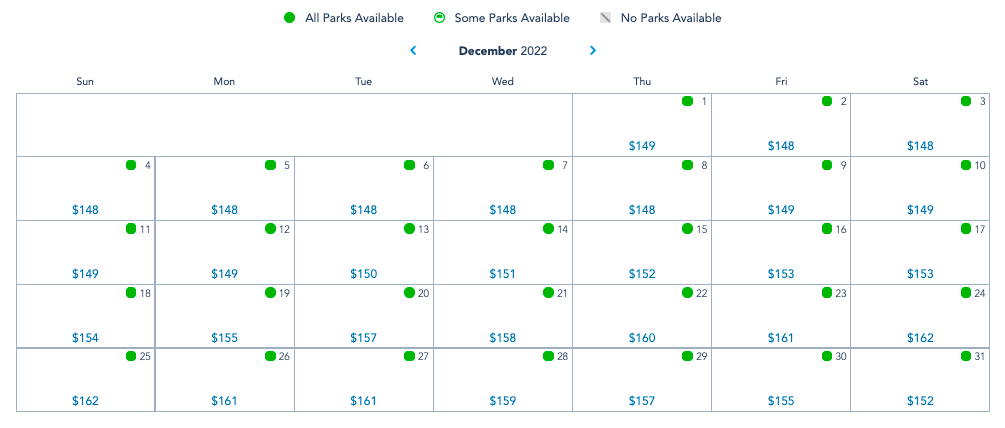Select the $159 price on December 28
This screenshot has height=428, width=1005.
pyautogui.click(x=503, y=401)
